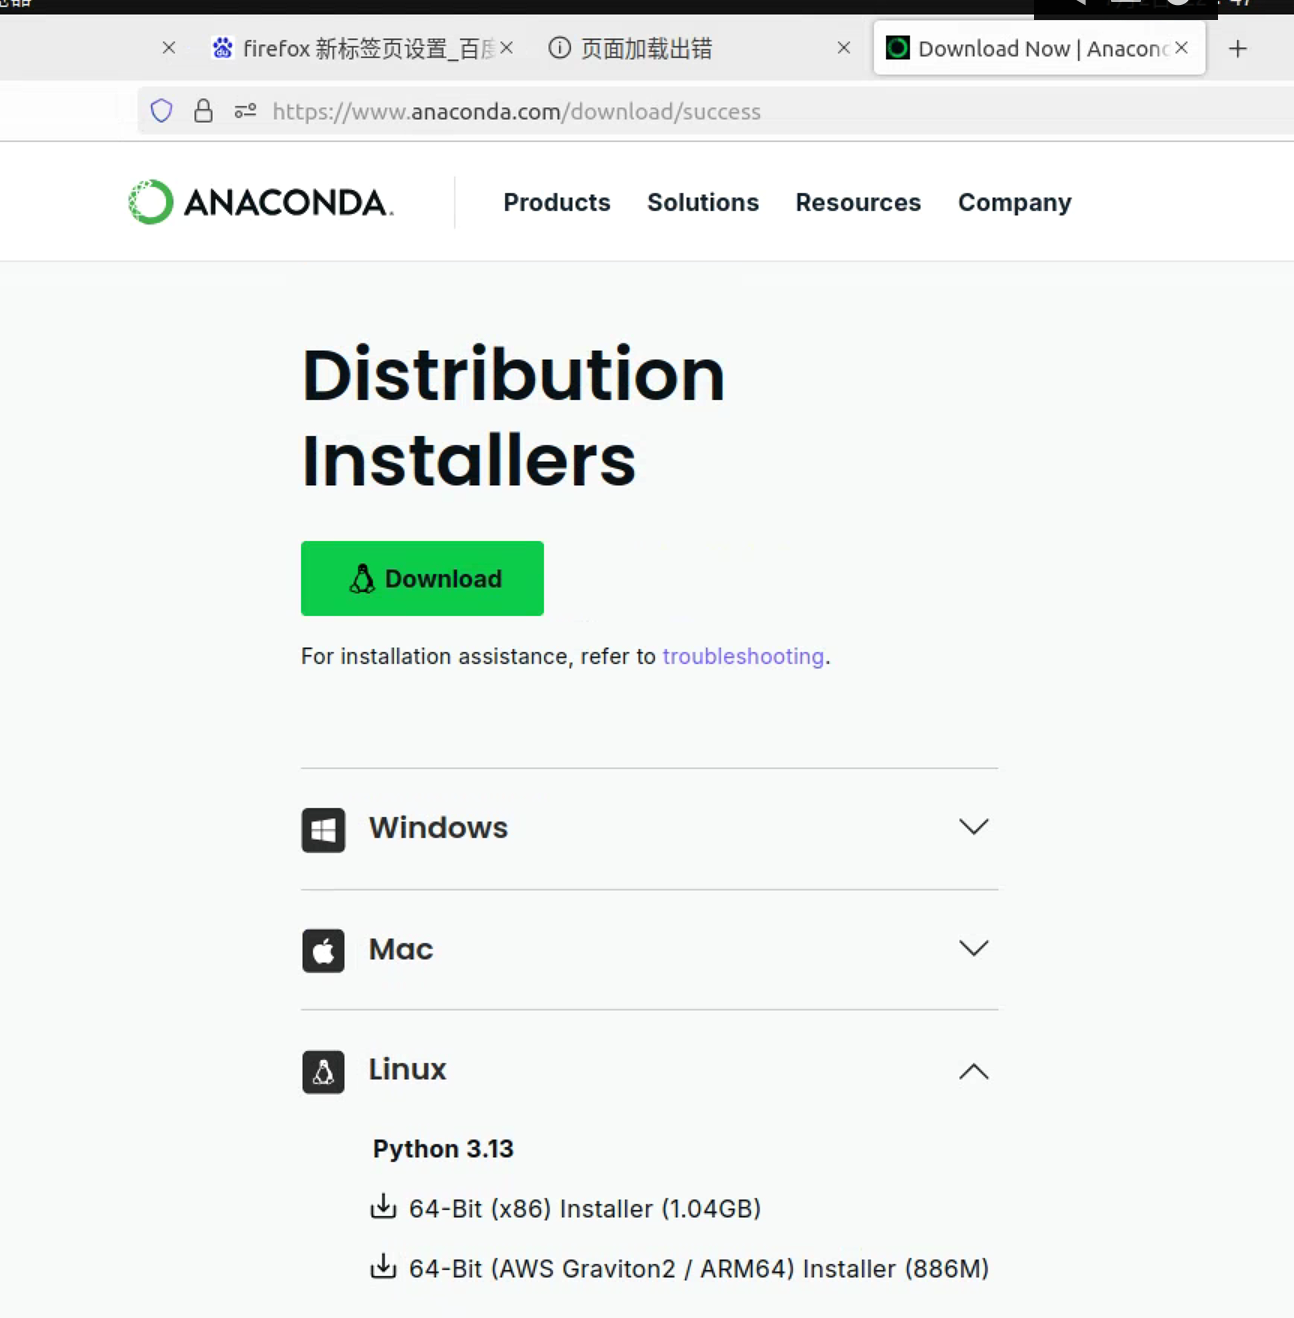Click the green Download button
1294x1318 pixels.
[x=422, y=578]
